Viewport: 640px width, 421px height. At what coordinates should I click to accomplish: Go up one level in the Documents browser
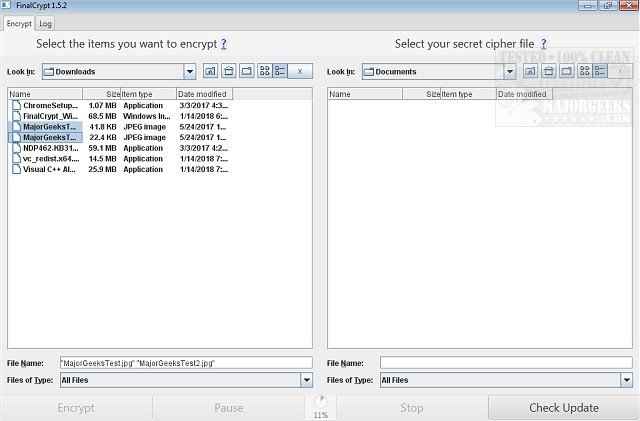click(531, 72)
